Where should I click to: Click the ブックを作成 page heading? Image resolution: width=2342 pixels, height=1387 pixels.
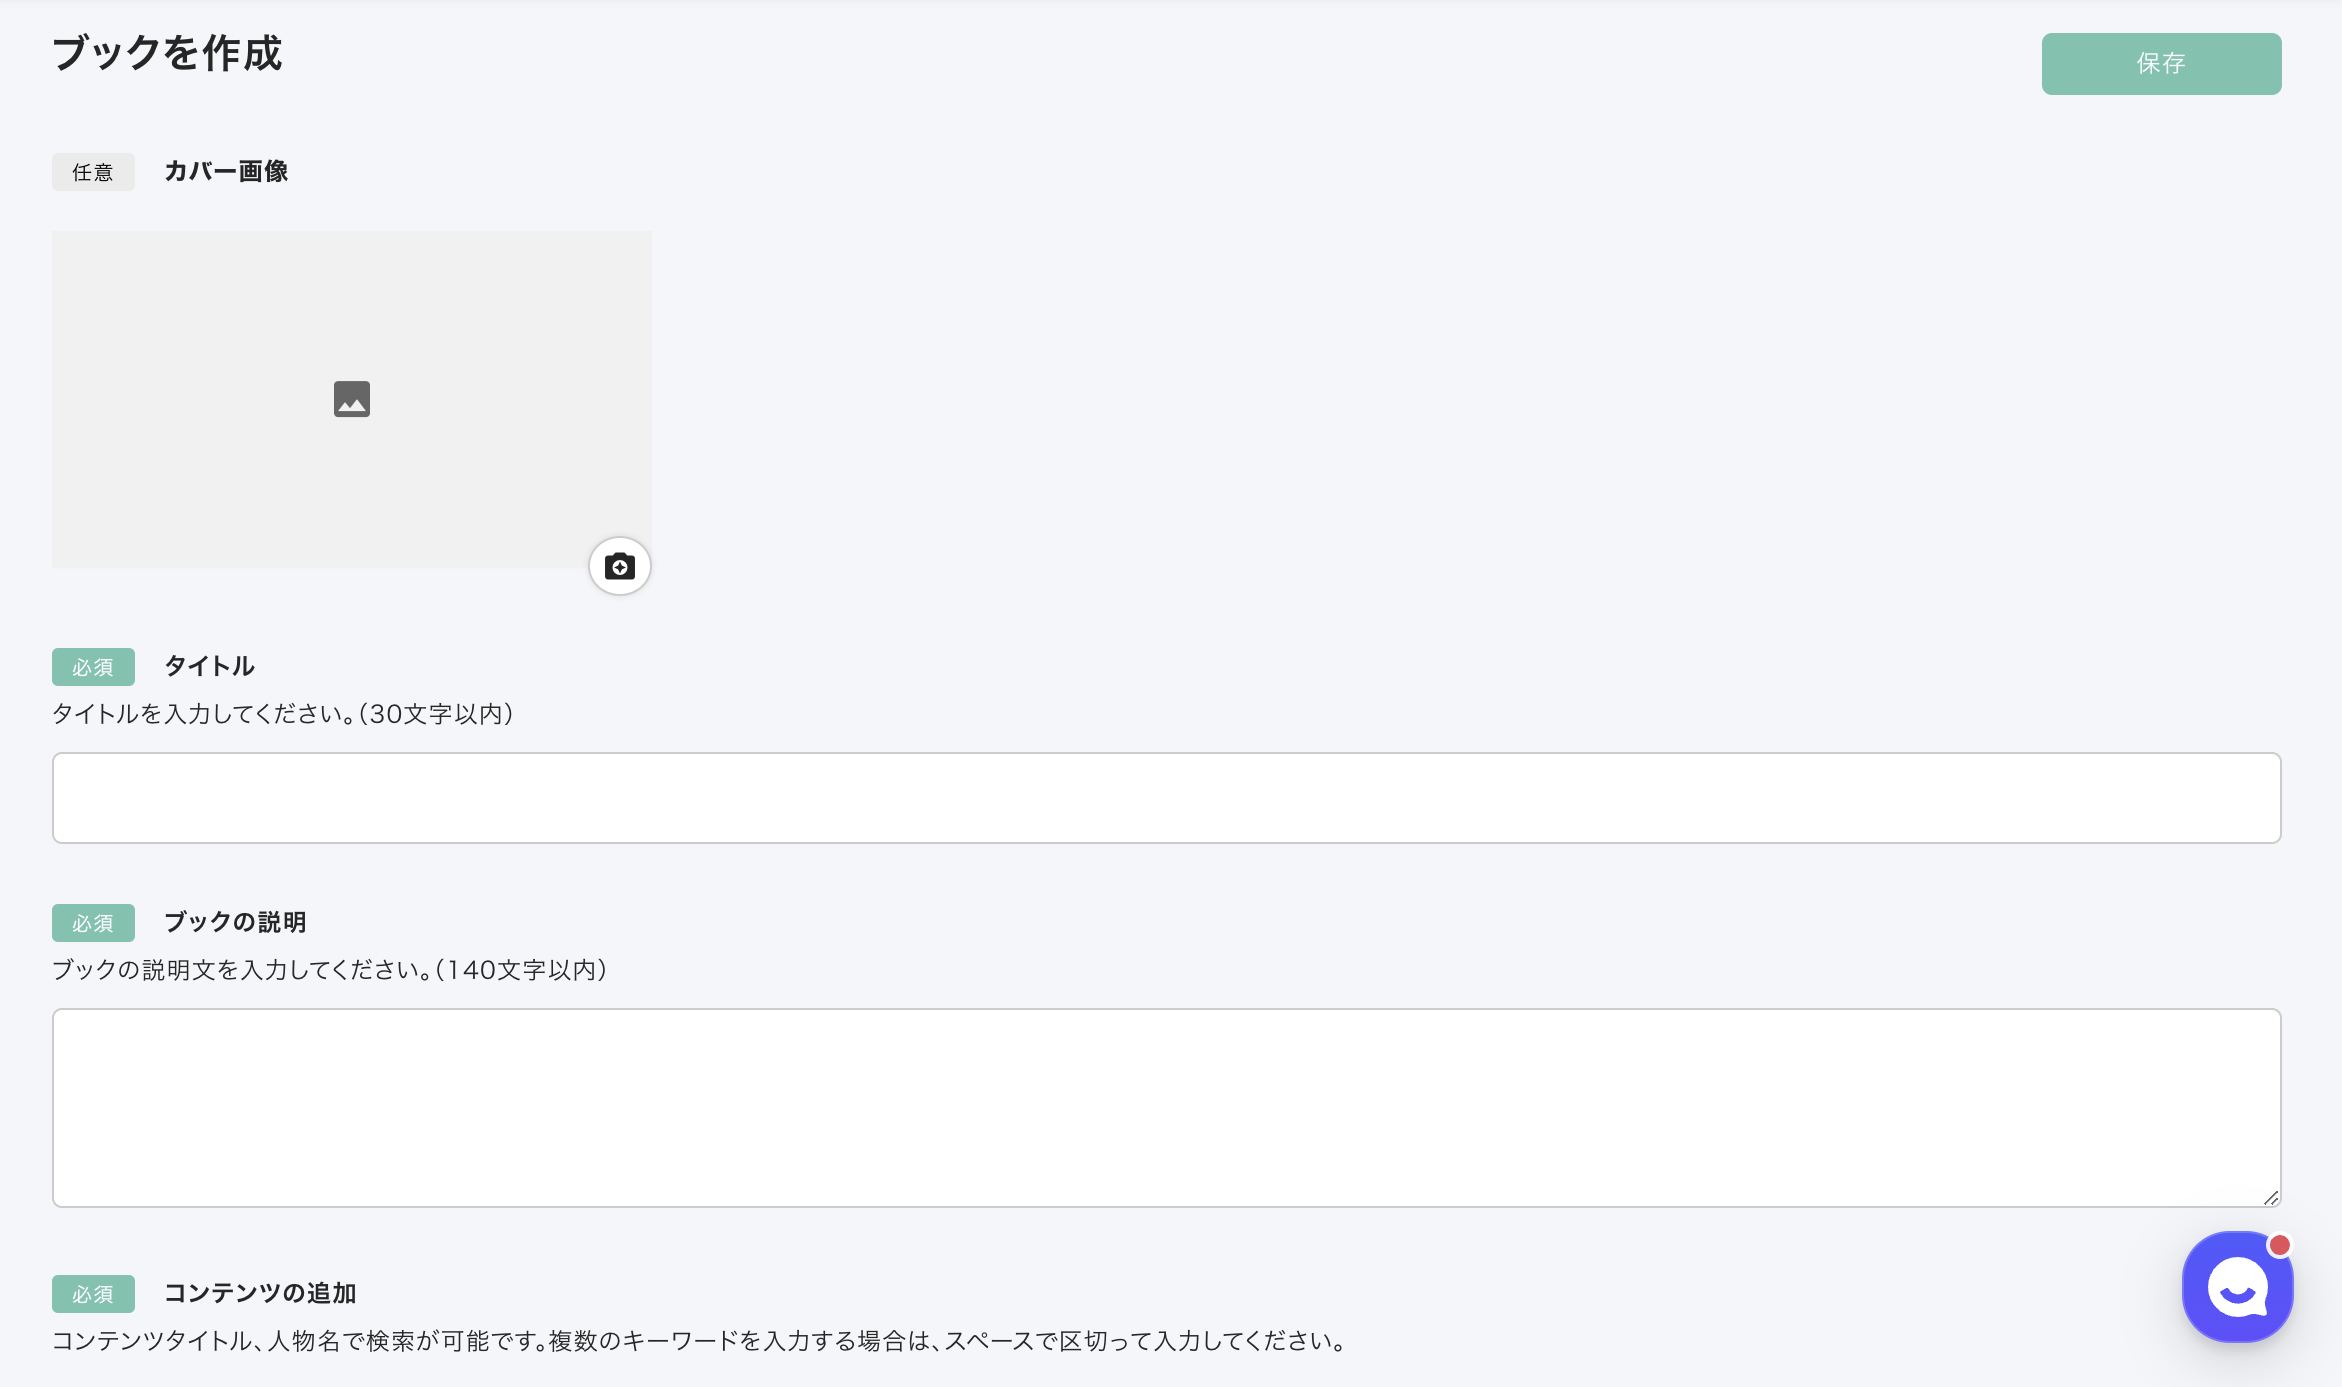coord(167,53)
